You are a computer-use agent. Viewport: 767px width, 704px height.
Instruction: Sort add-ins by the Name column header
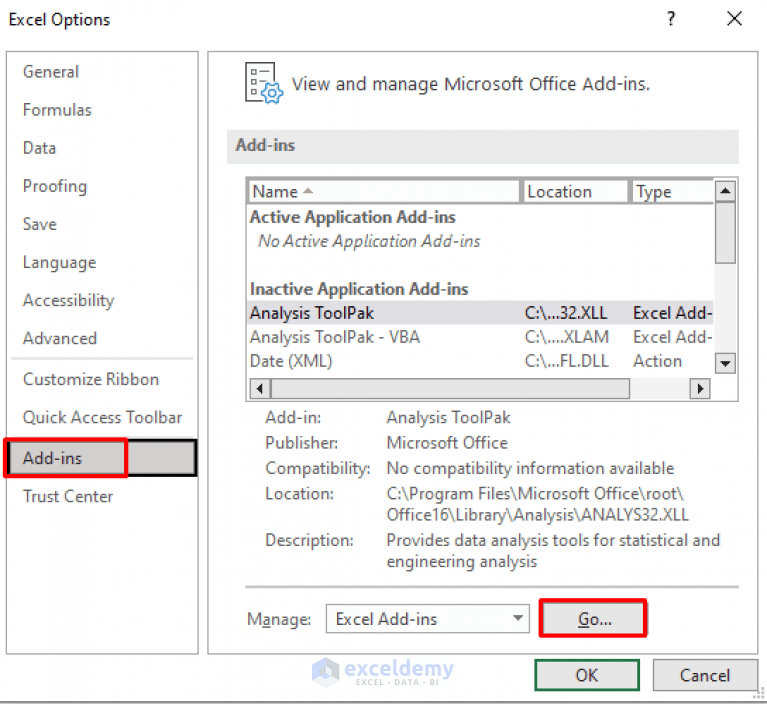pos(384,192)
